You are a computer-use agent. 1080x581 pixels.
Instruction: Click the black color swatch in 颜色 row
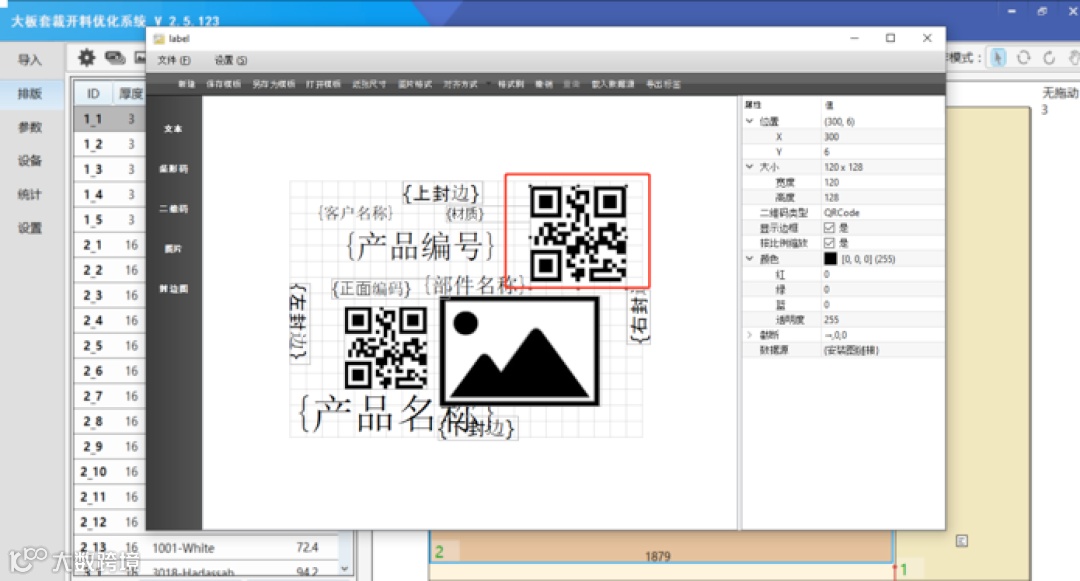point(830,259)
